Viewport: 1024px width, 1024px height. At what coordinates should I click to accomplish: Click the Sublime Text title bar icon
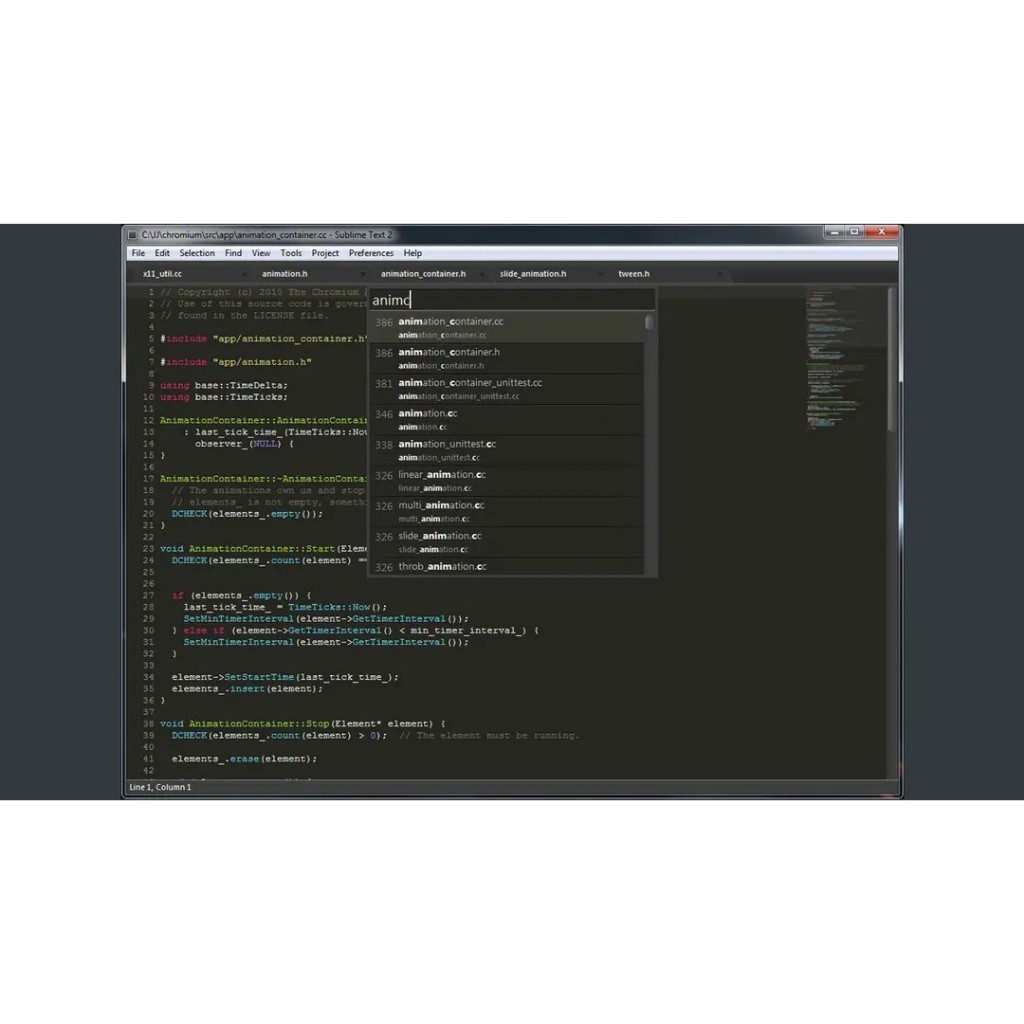(x=133, y=234)
